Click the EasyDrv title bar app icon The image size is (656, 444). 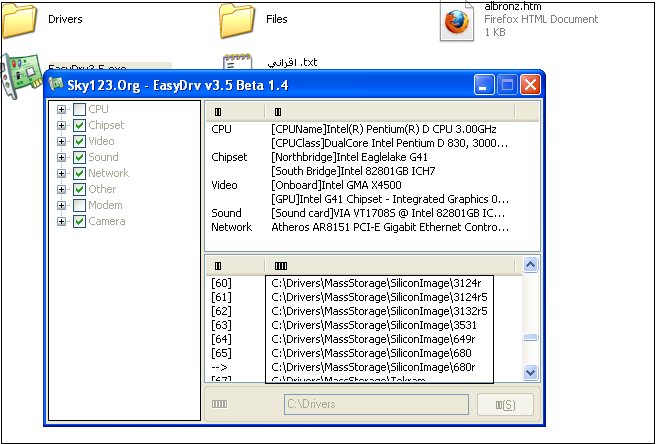point(56,85)
